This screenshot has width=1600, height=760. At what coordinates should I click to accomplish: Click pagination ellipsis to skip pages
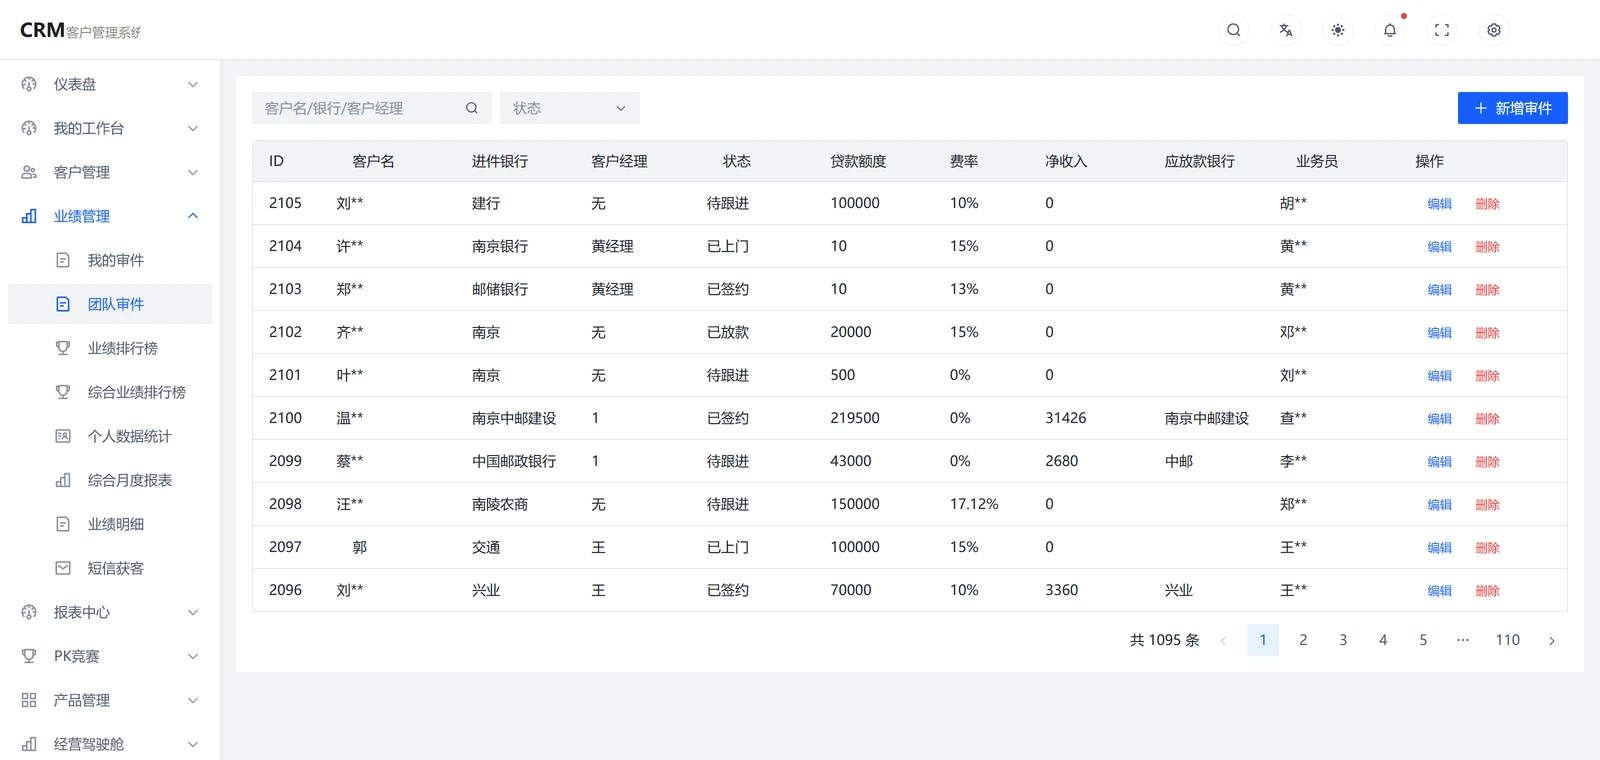pyautogui.click(x=1463, y=640)
